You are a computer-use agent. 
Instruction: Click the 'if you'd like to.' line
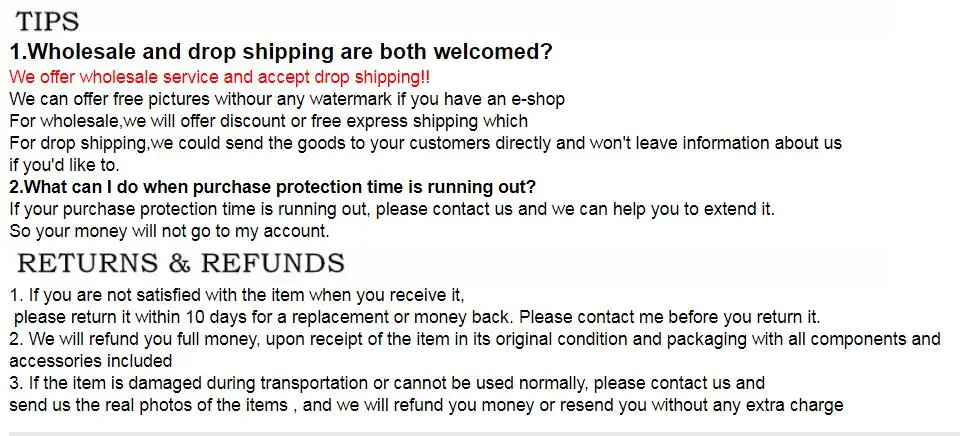tap(64, 165)
